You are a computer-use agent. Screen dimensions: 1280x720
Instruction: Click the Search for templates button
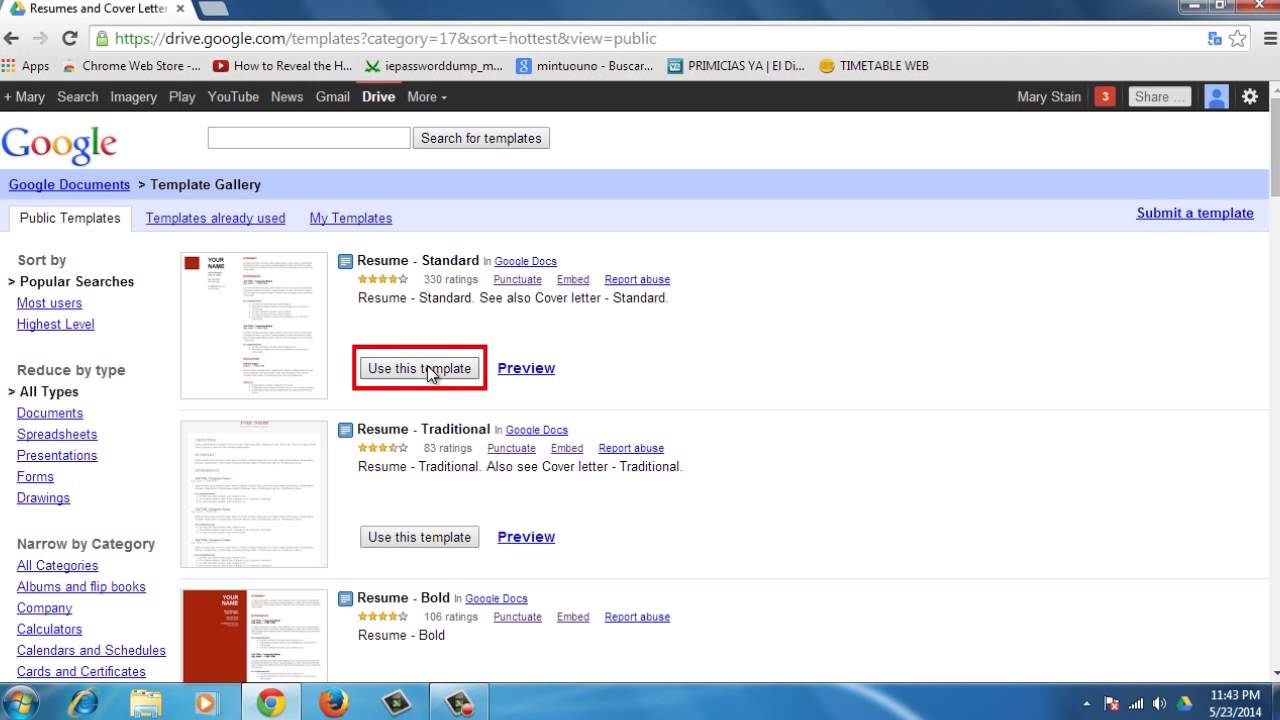[481, 138]
